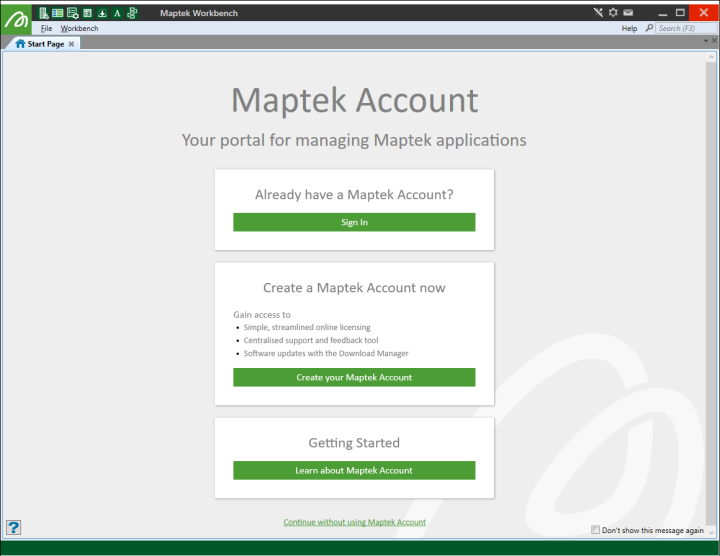Click 'Software updates with the Download Manager' text
Image resolution: width=720 pixels, height=556 pixels.
326,353
